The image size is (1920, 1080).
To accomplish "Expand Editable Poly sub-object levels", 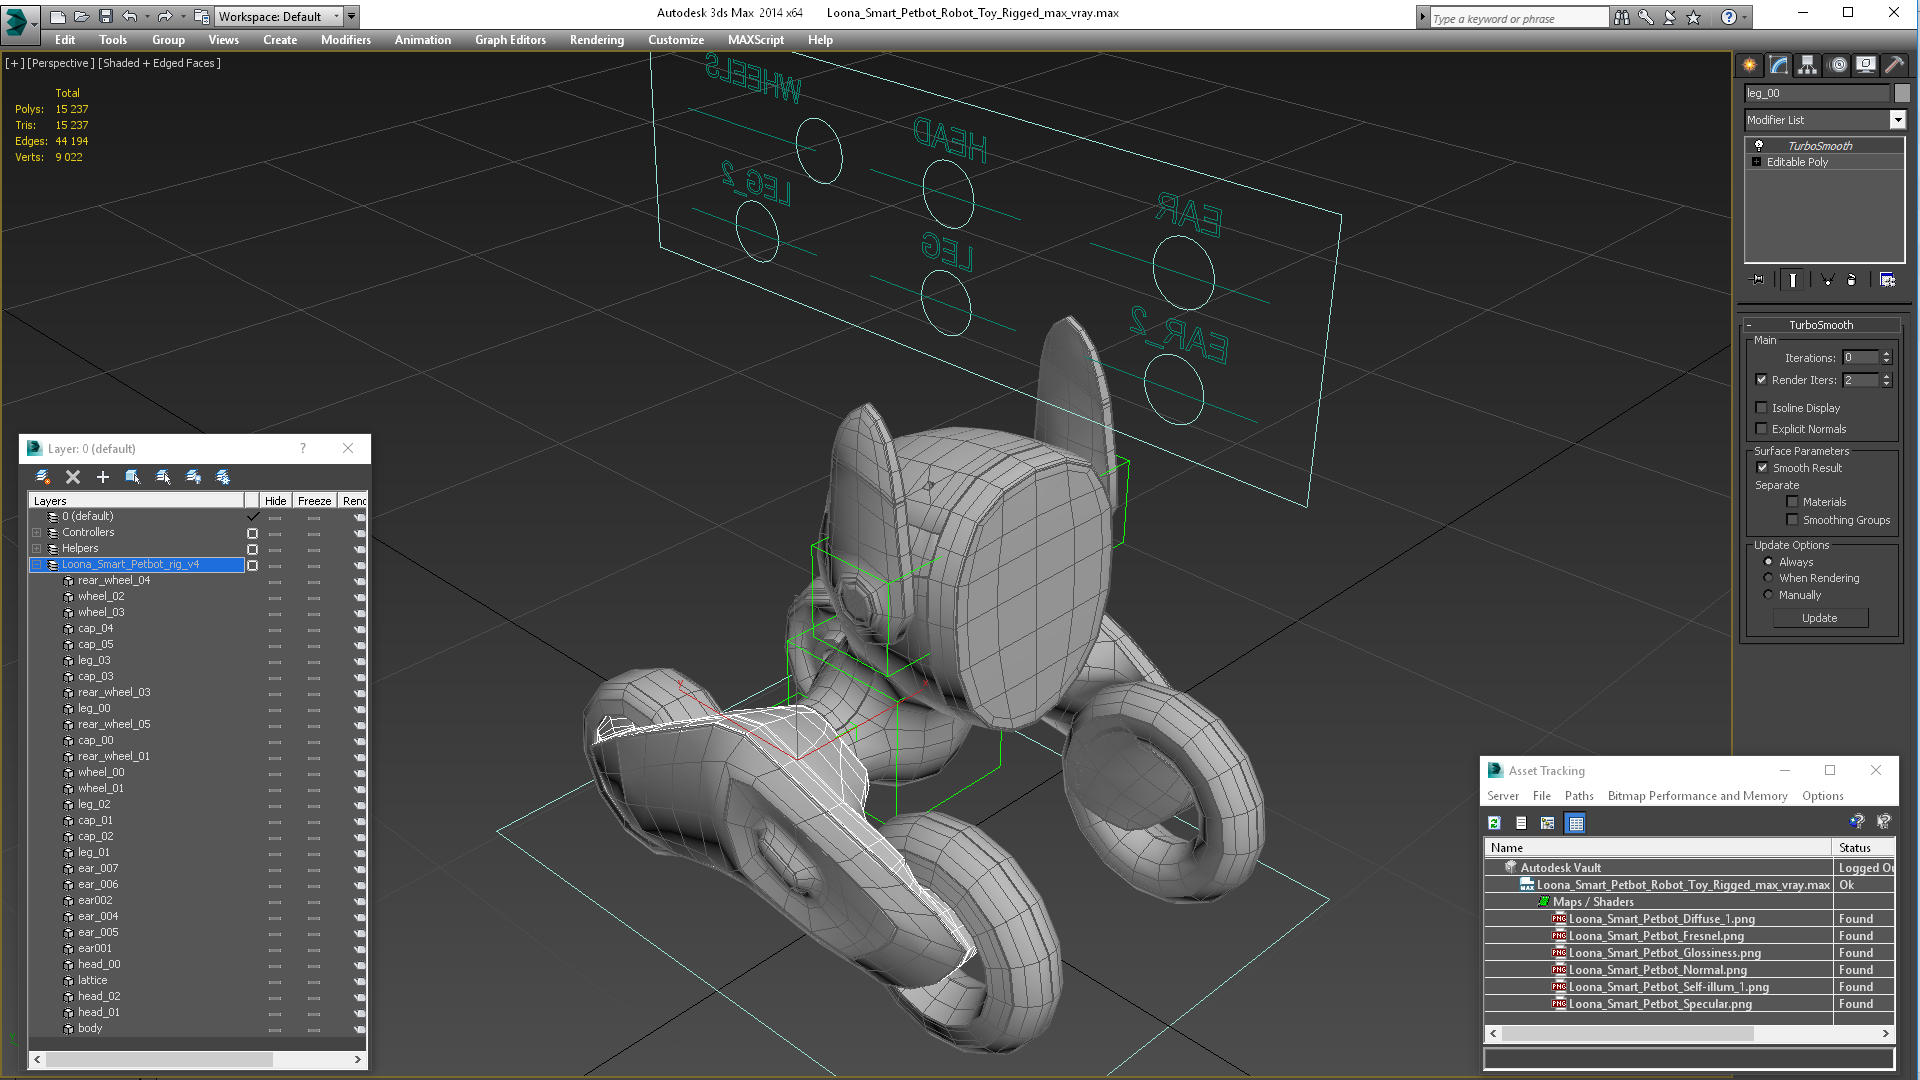I will click(1756, 162).
